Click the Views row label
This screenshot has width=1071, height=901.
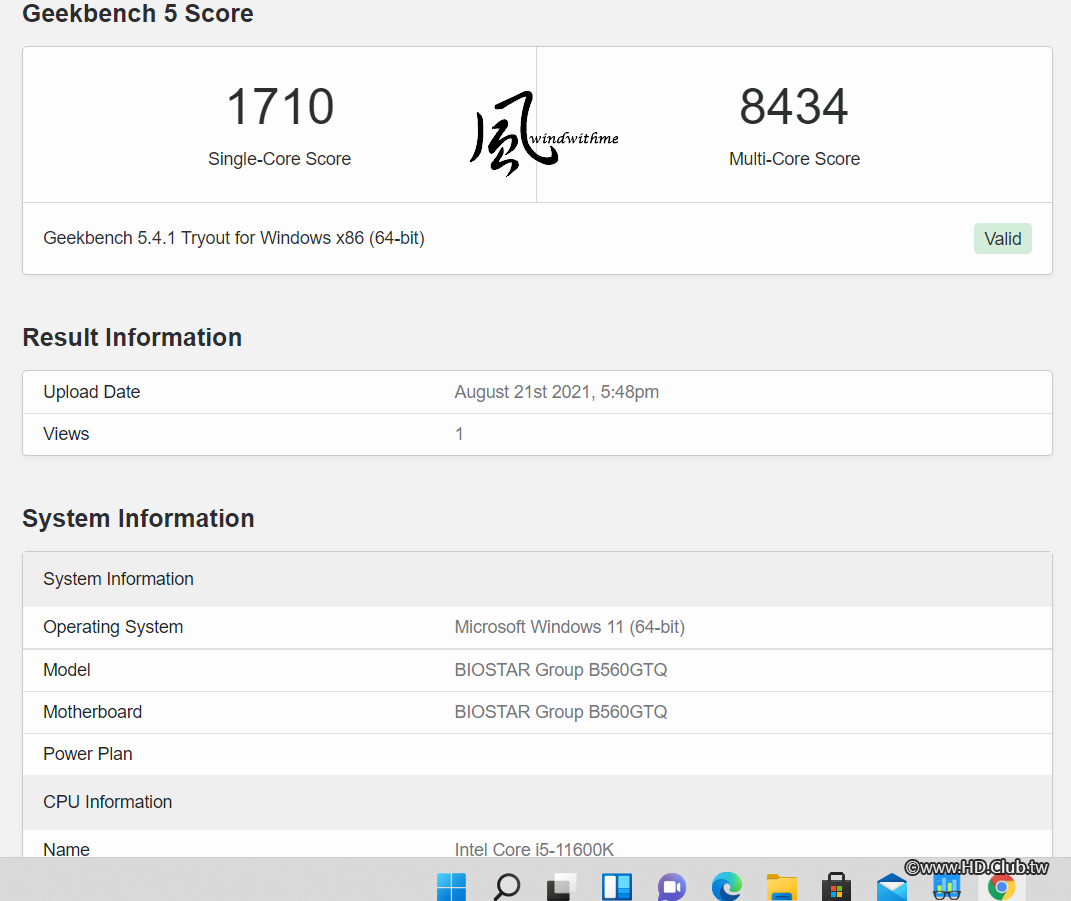point(66,434)
